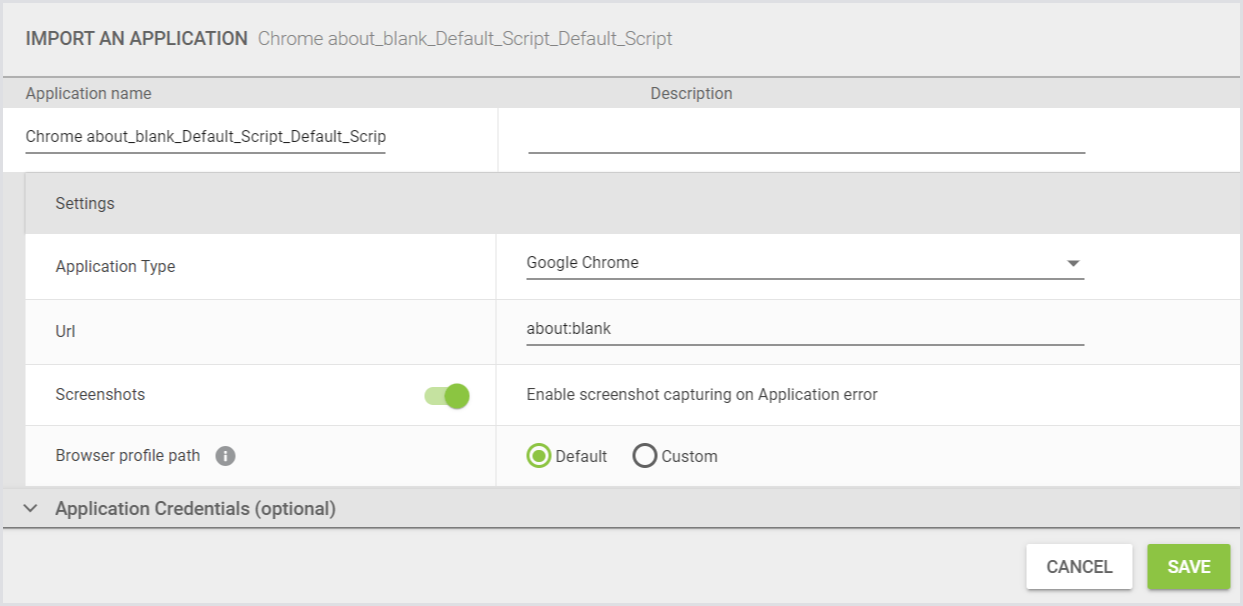This screenshot has height=606, width=1243.
Task: Save the imported application
Action: [1188, 566]
